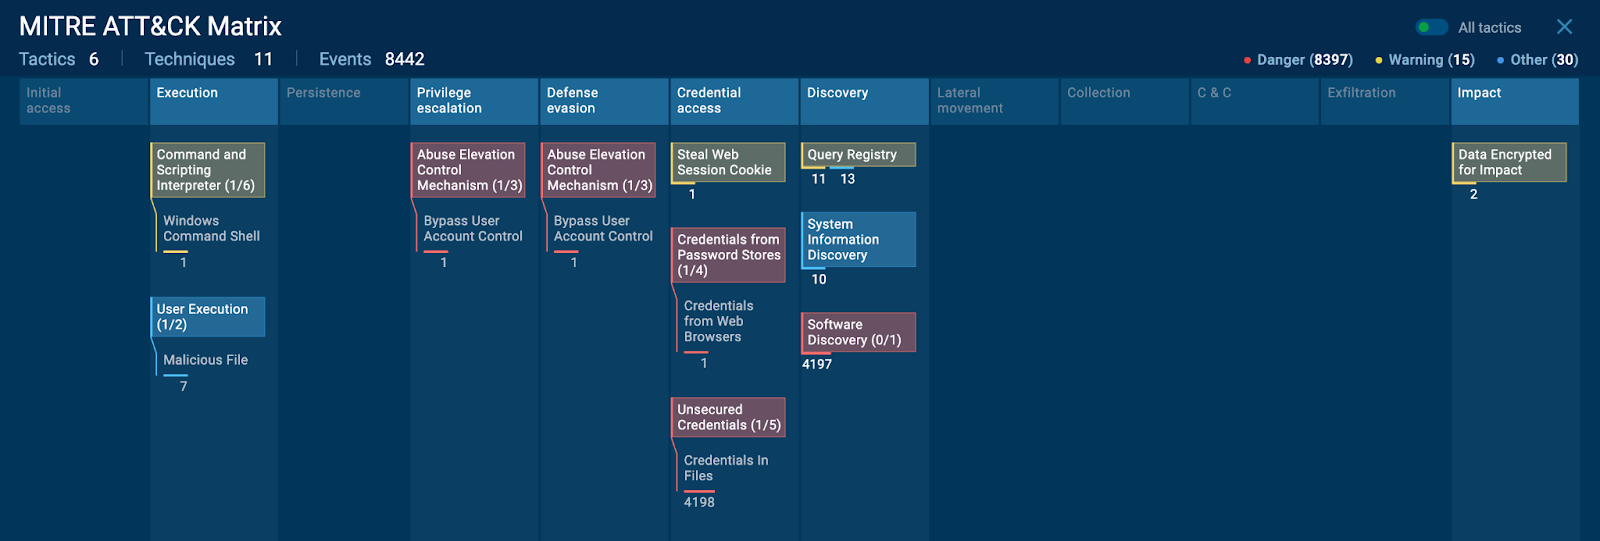The width and height of the screenshot is (1600, 541).
Task: Filter by Danger (8397) severity
Action: tap(1298, 60)
